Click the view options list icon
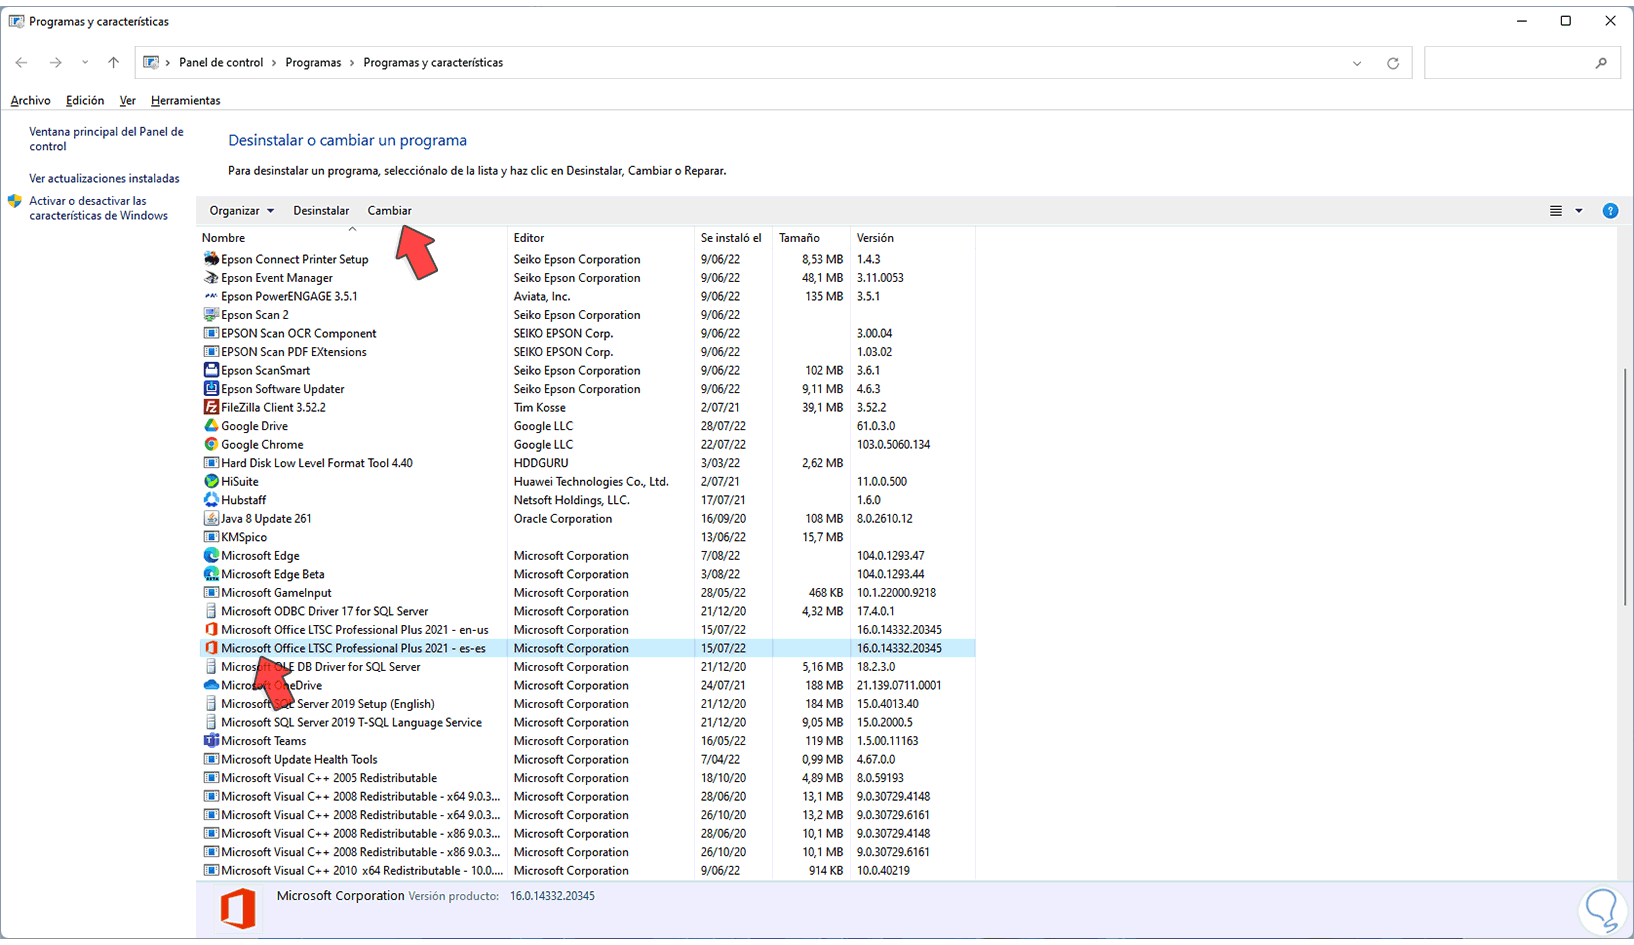 click(x=1556, y=211)
